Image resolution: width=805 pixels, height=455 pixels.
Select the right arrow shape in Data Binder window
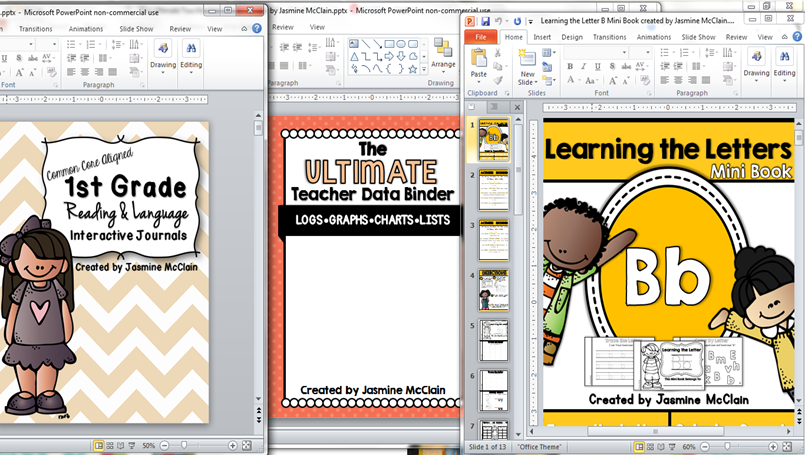pos(390,56)
